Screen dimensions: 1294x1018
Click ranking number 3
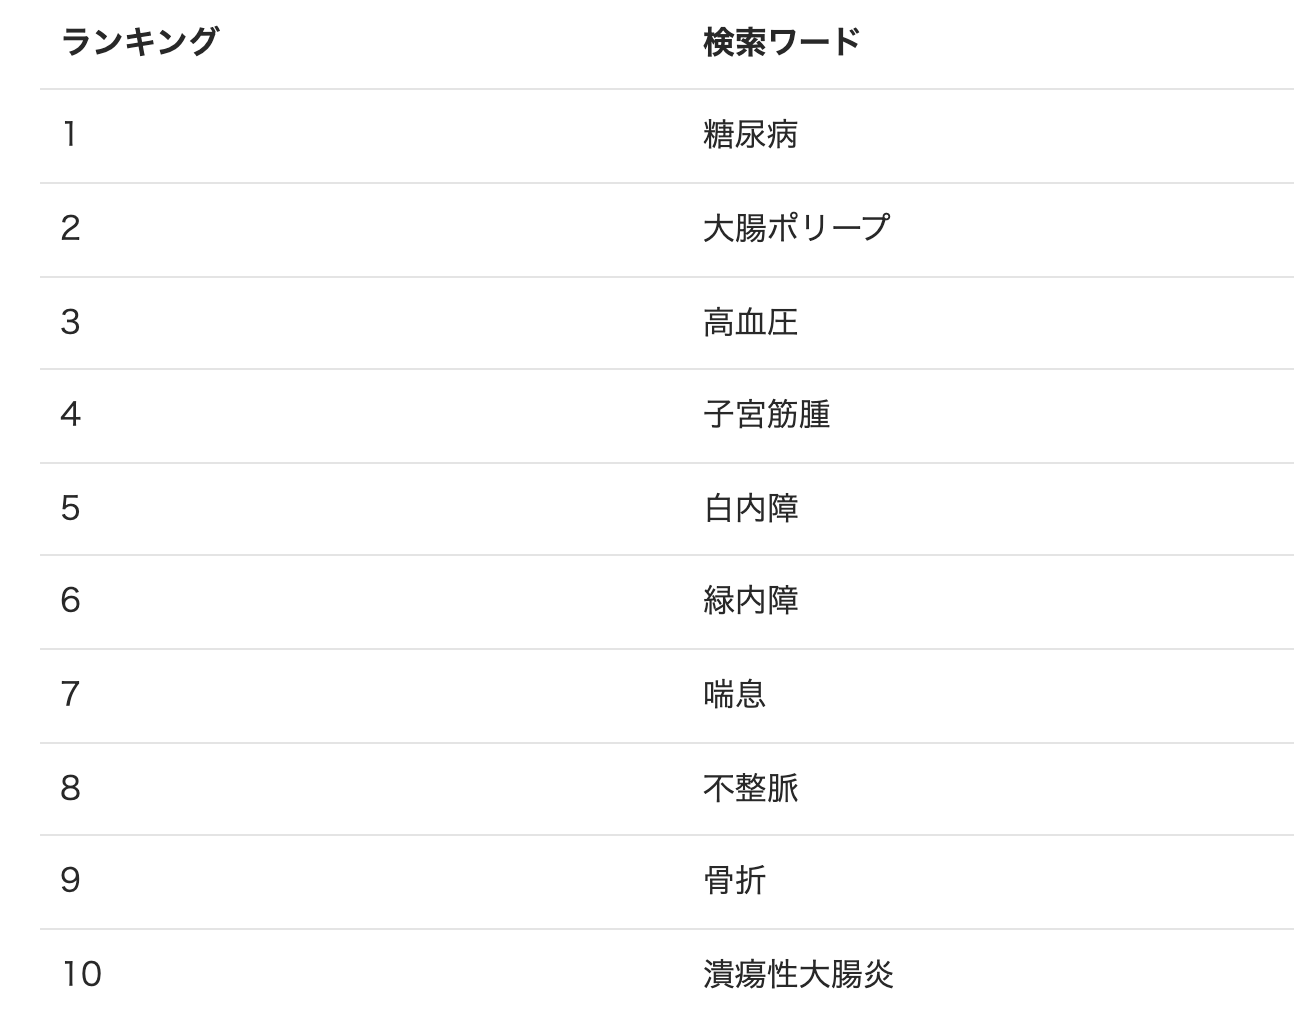click(70, 322)
